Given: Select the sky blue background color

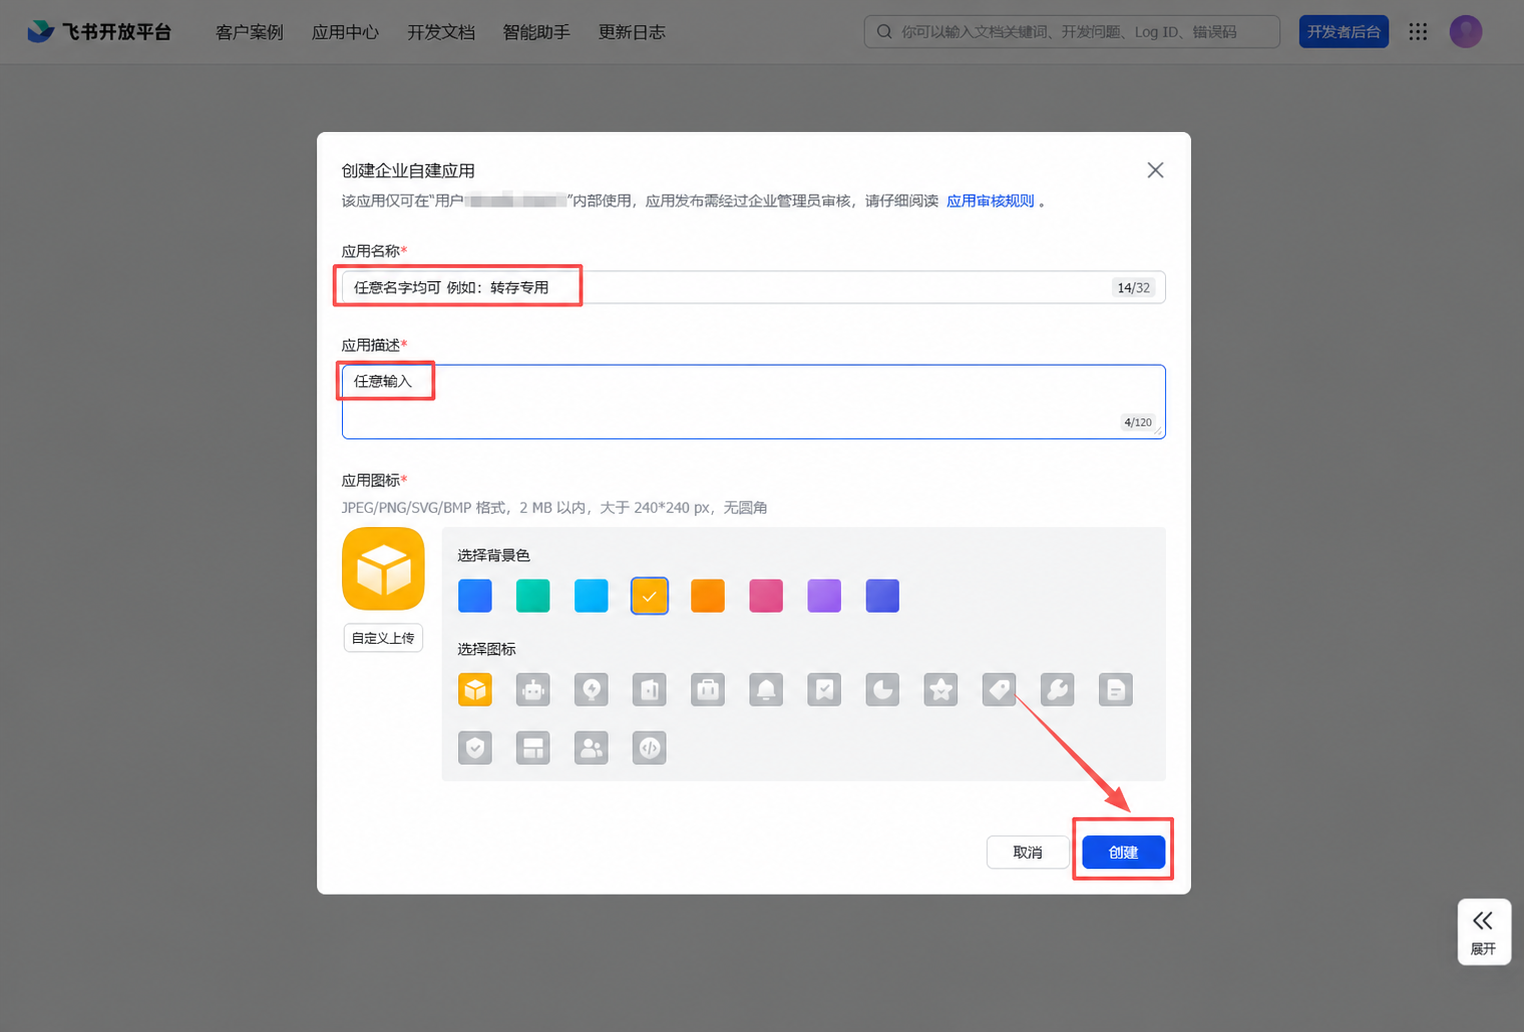Looking at the screenshot, I should click(592, 596).
